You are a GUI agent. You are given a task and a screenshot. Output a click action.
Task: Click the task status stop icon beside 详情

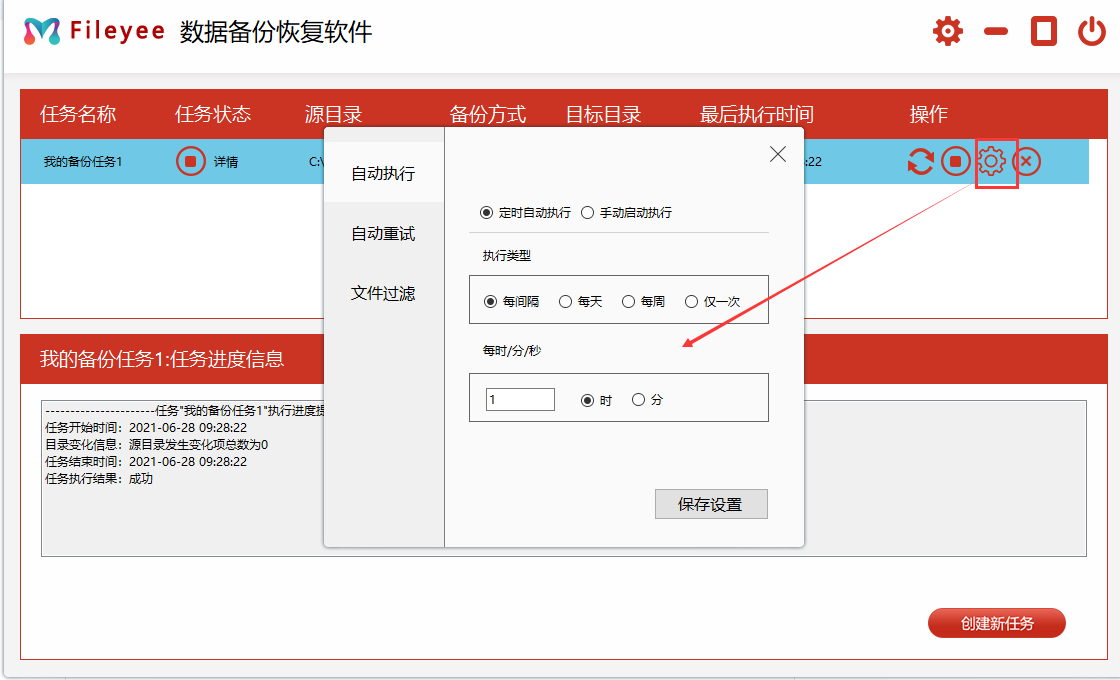click(190, 161)
